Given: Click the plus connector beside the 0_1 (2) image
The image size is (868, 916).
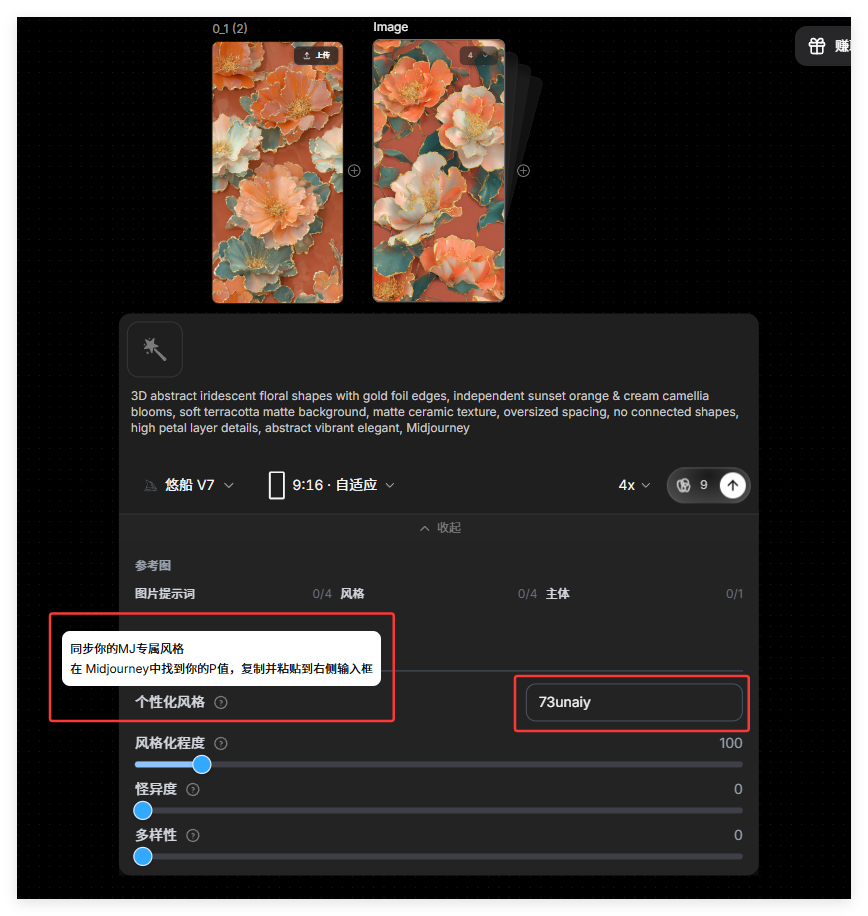Looking at the screenshot, I should pos(354,171).
